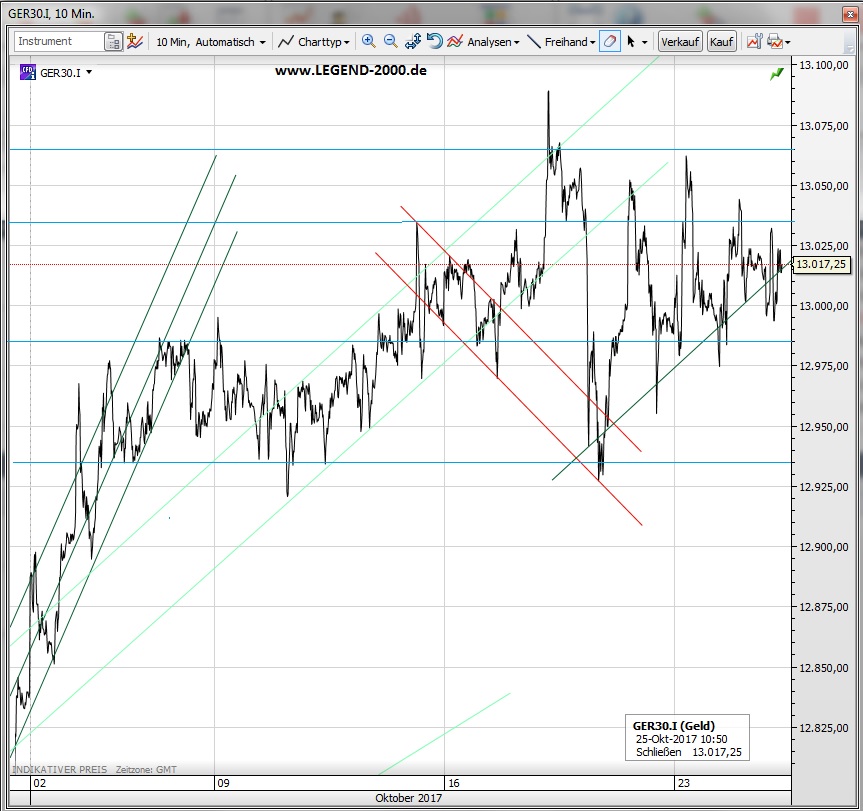Click the 13.000,00 price axis label
Screen dimensions: 863x811
[823, 306]
